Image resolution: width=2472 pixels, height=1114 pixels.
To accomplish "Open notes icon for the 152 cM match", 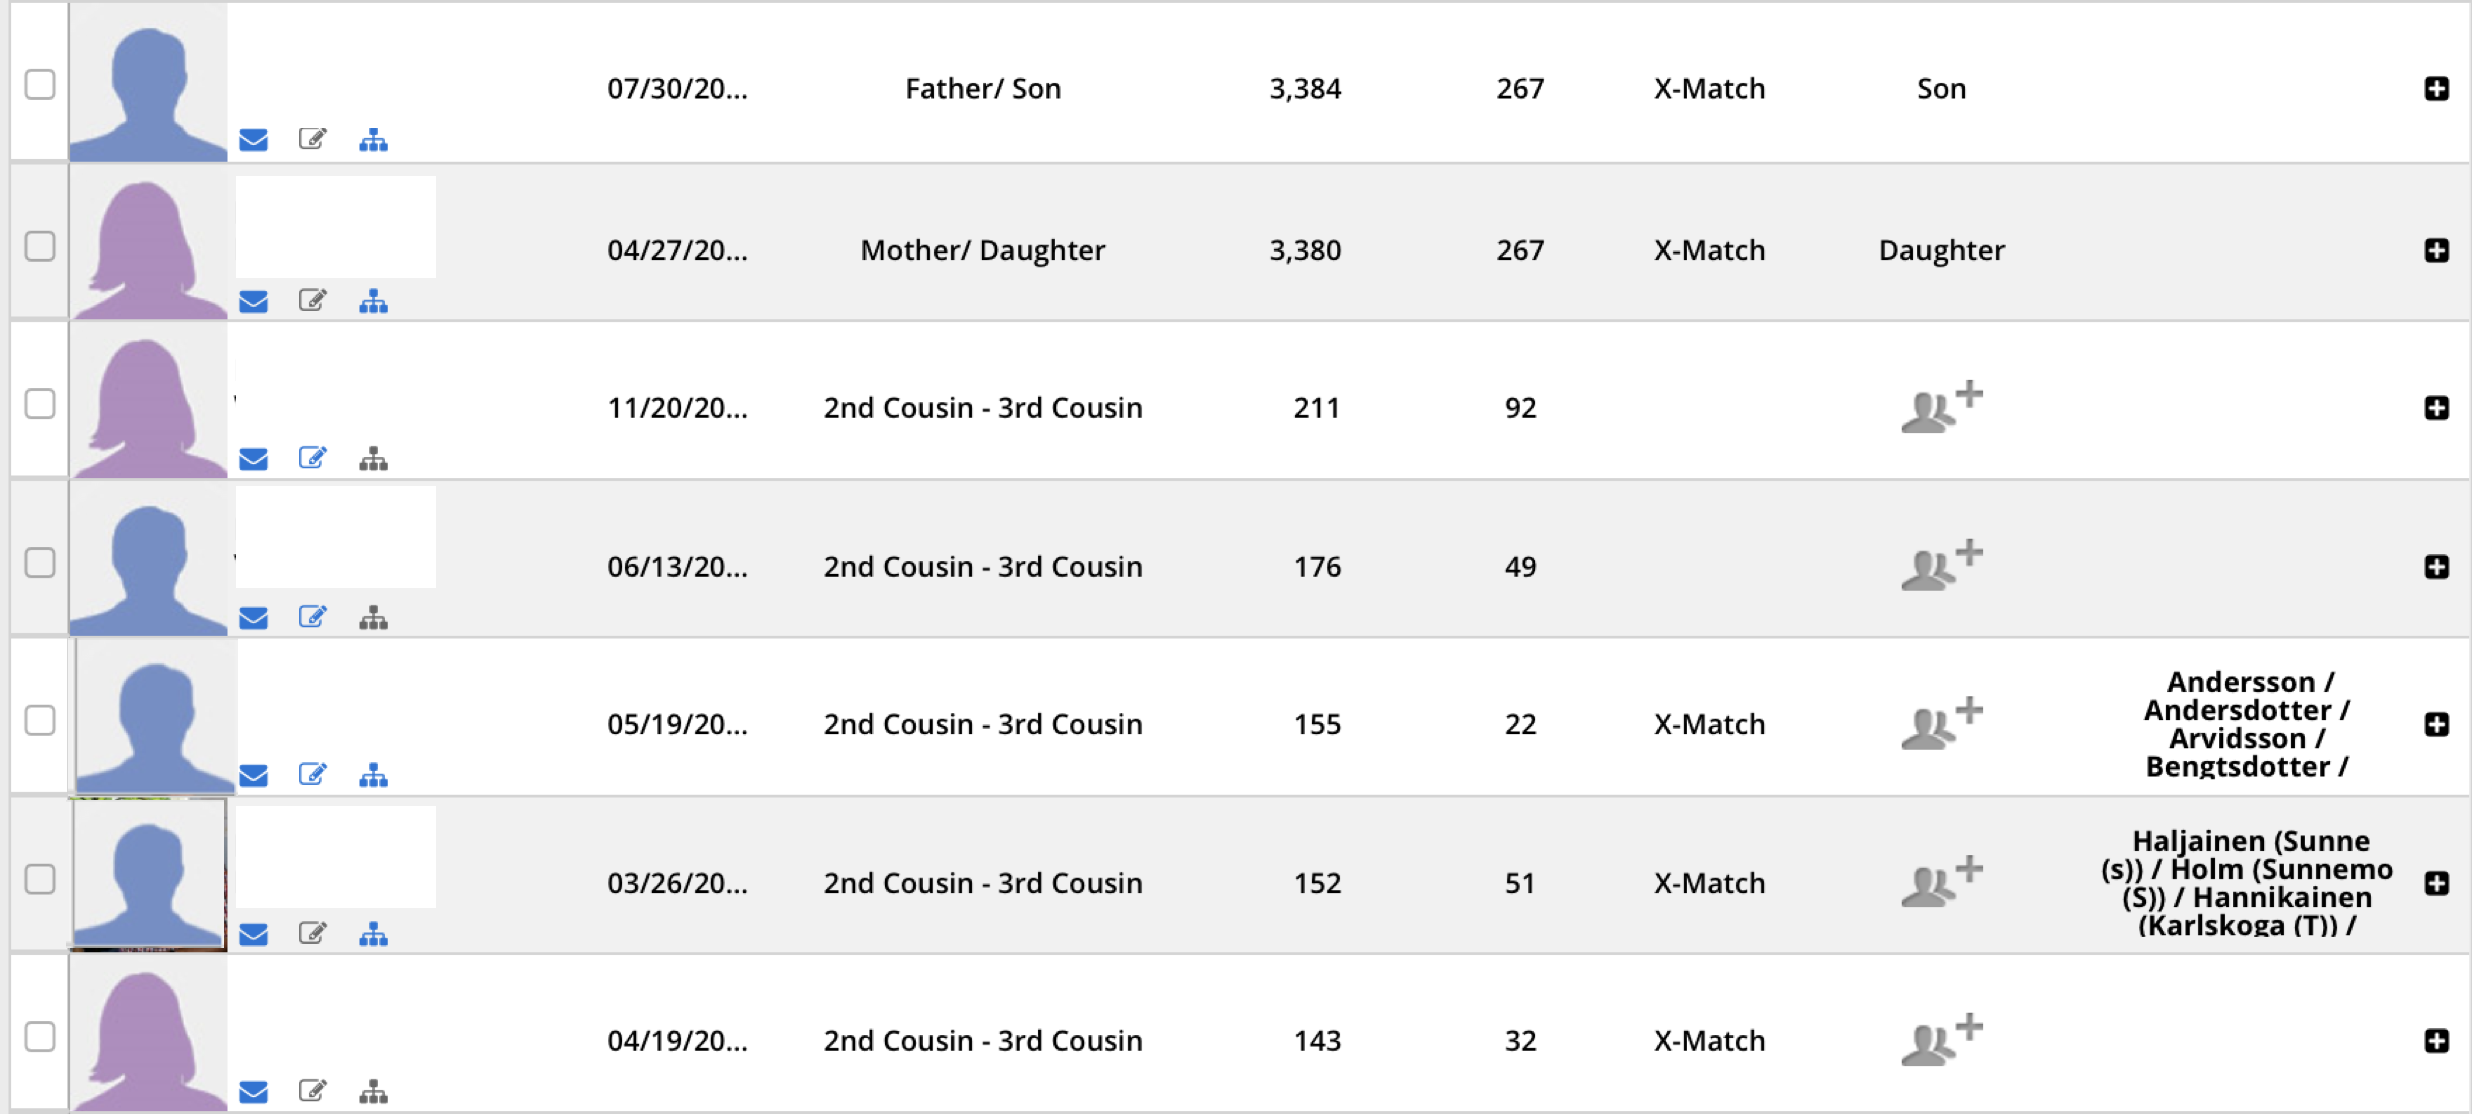I will [313, 934].
